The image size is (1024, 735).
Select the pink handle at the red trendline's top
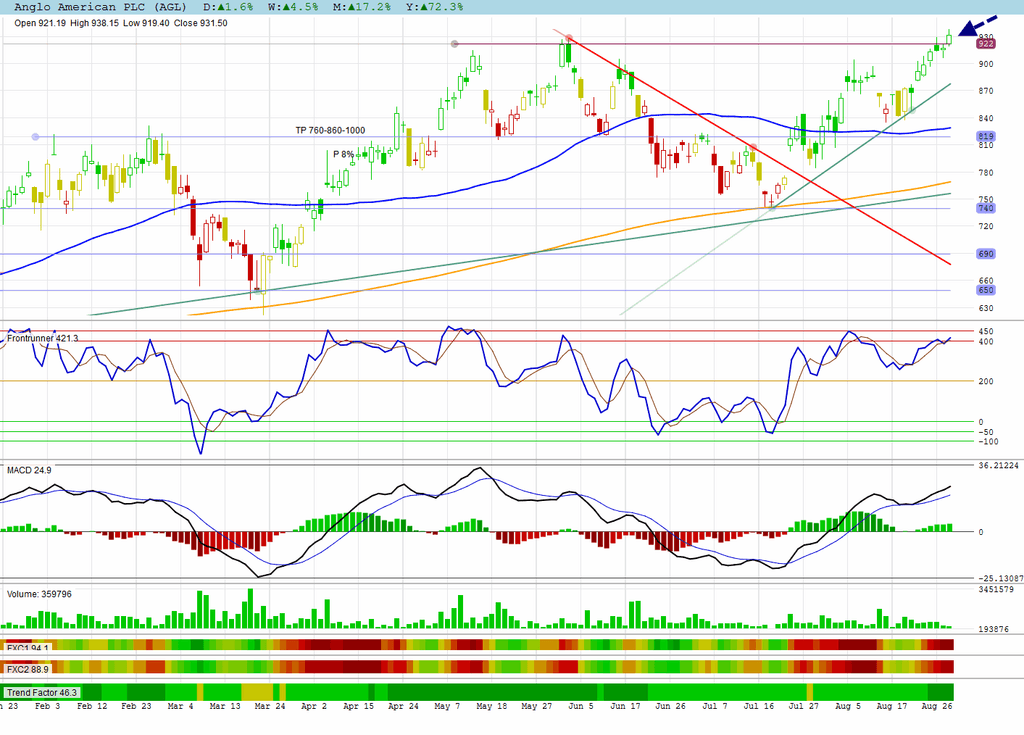[x=569, y=39]
